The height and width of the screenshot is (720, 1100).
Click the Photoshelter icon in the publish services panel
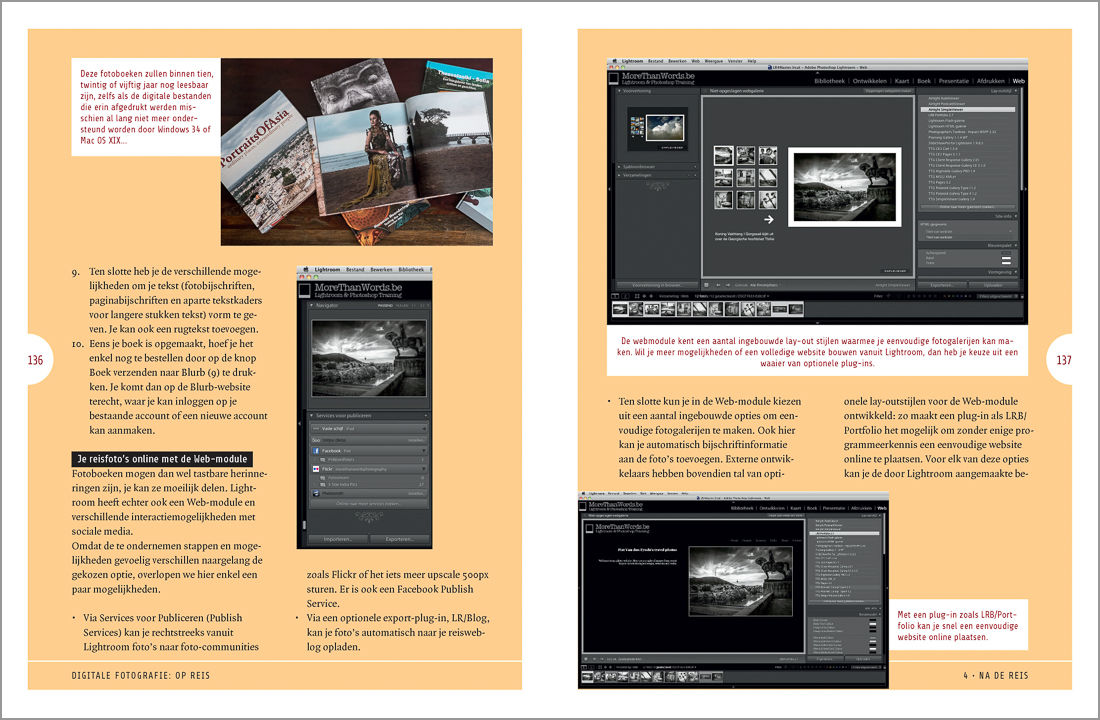316,493
